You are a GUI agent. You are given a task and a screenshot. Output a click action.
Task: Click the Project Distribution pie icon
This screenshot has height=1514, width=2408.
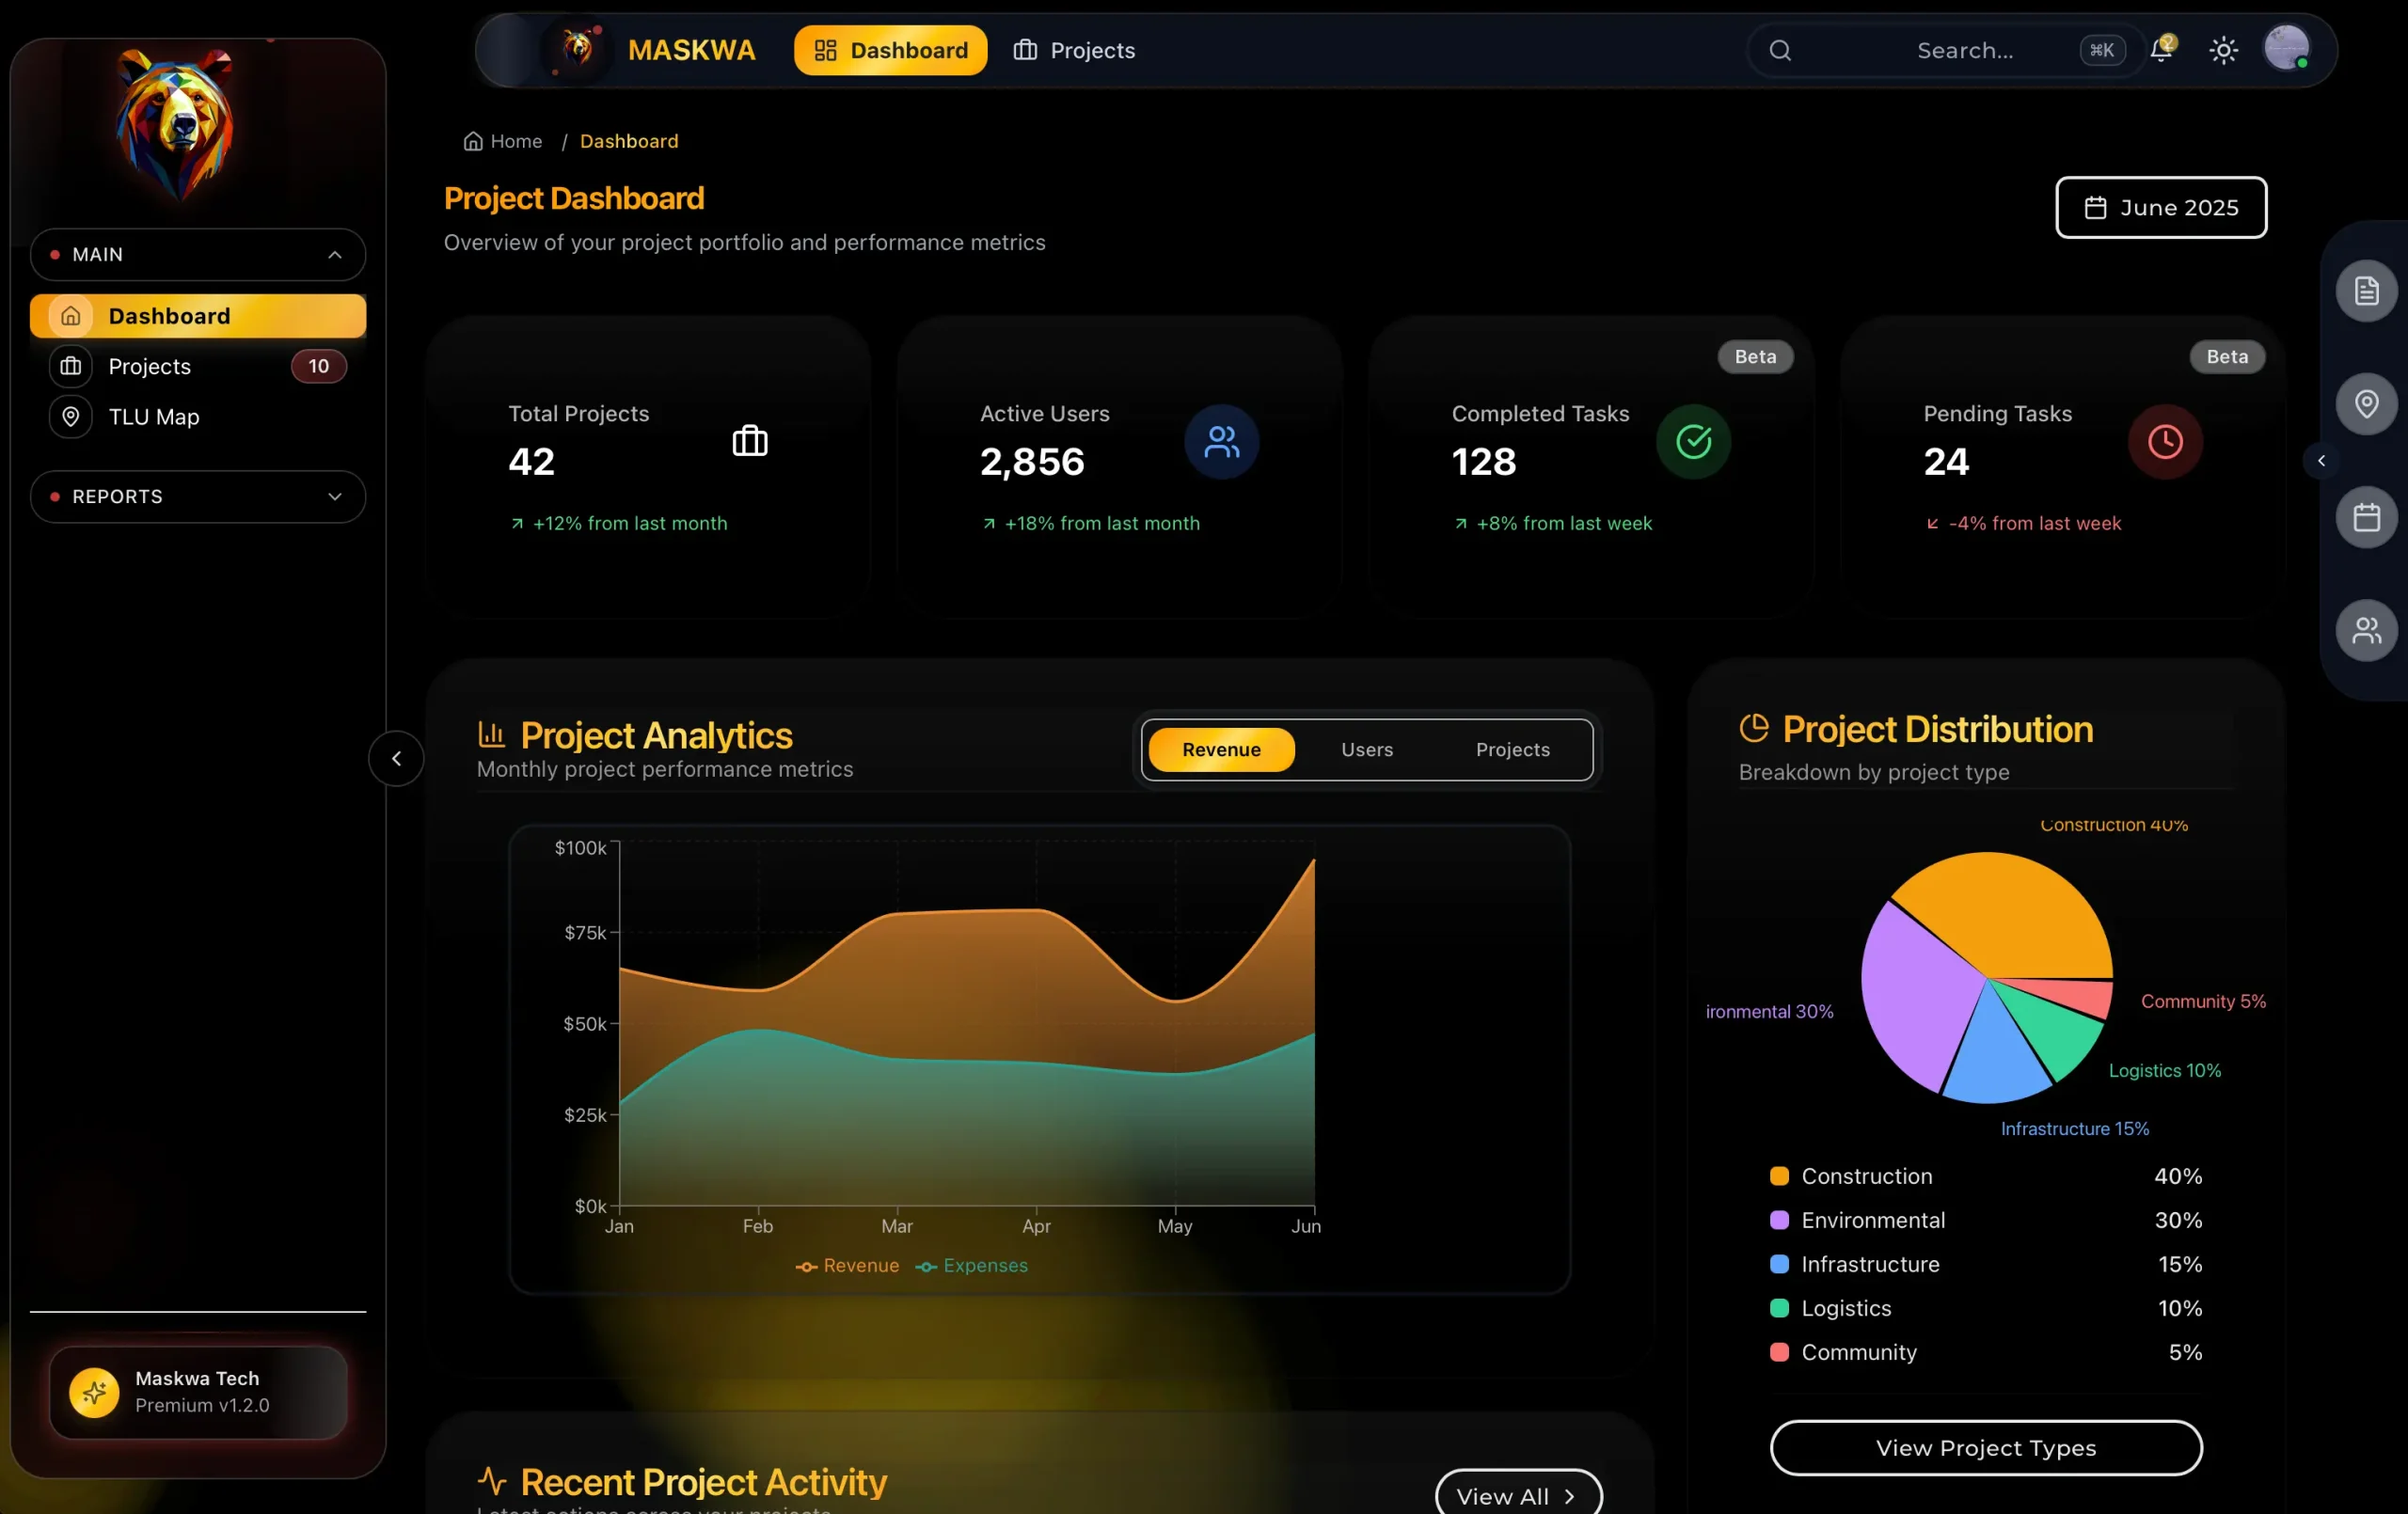[1754, 728]
